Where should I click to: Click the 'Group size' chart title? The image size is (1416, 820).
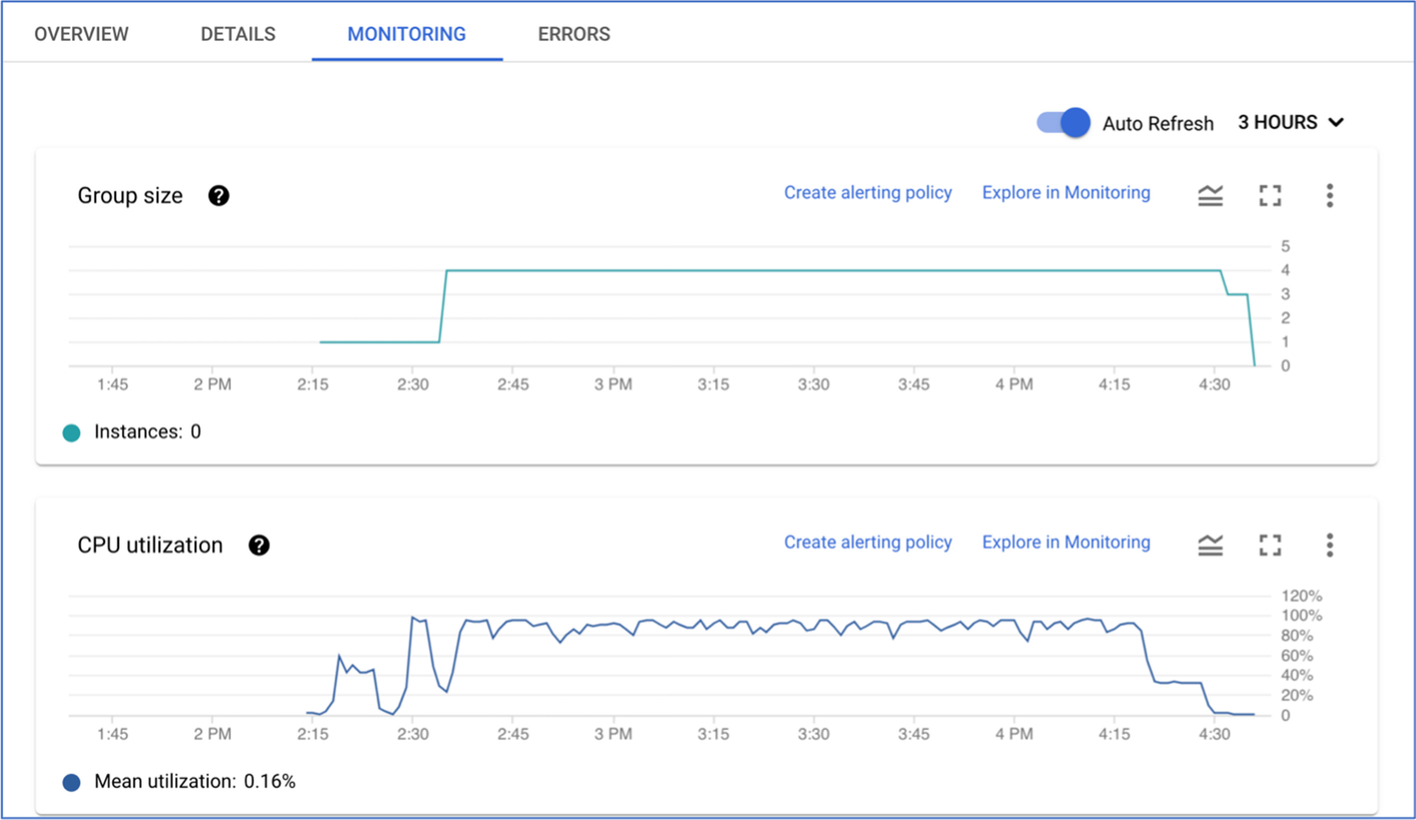(130, 196)
